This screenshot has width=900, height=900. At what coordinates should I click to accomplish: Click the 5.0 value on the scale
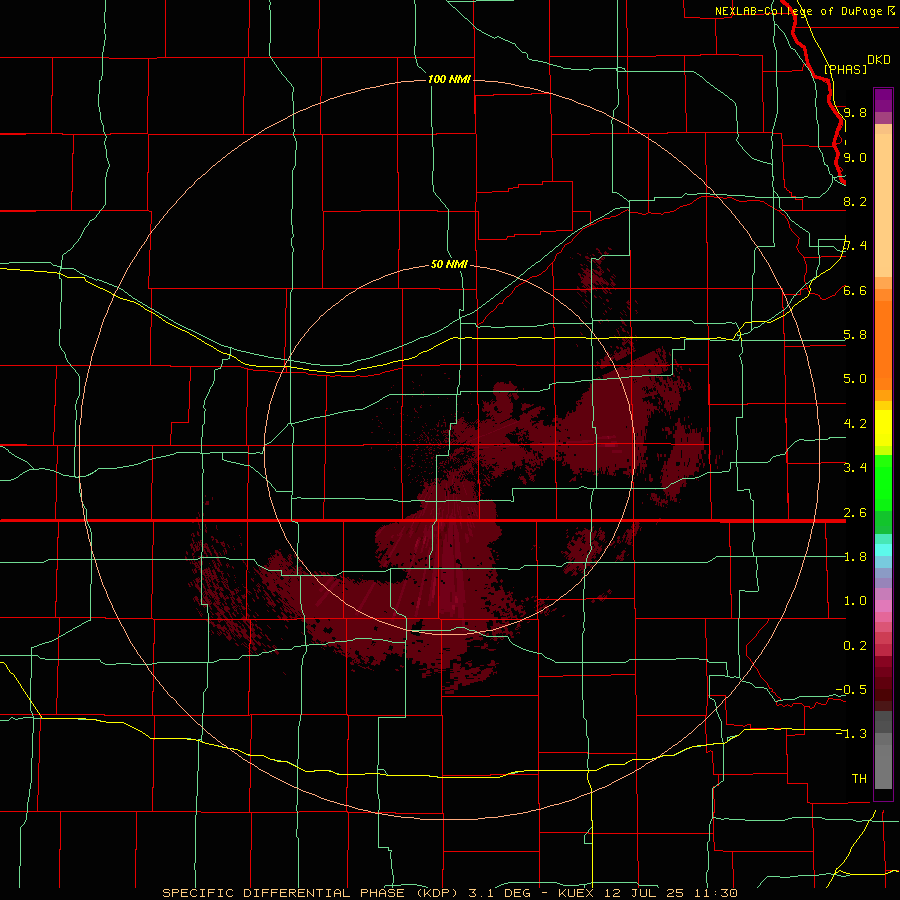[x=855, y=379]
